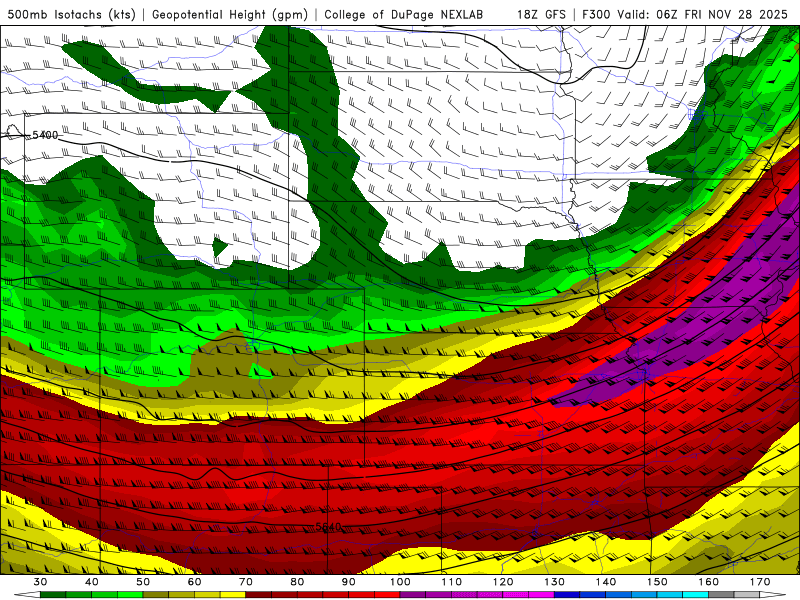800x600 pixels.
Task: Click the 5400 height contour label
Action: click(45, 135)
